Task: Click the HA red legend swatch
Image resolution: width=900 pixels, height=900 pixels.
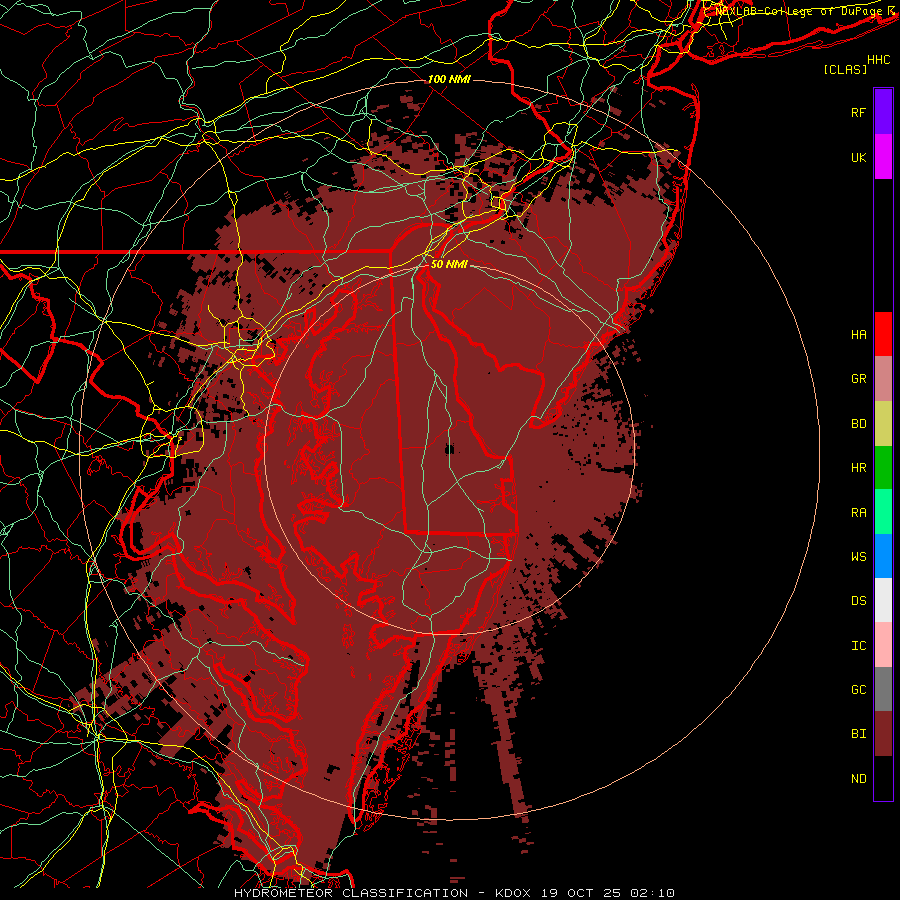Action: coord(883,334)
